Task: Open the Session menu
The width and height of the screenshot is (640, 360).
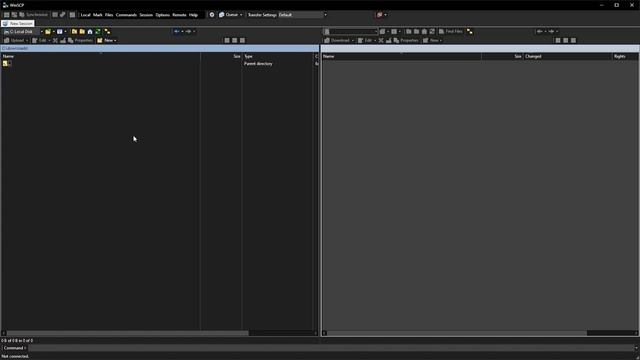Action: [x=146, y=15]
